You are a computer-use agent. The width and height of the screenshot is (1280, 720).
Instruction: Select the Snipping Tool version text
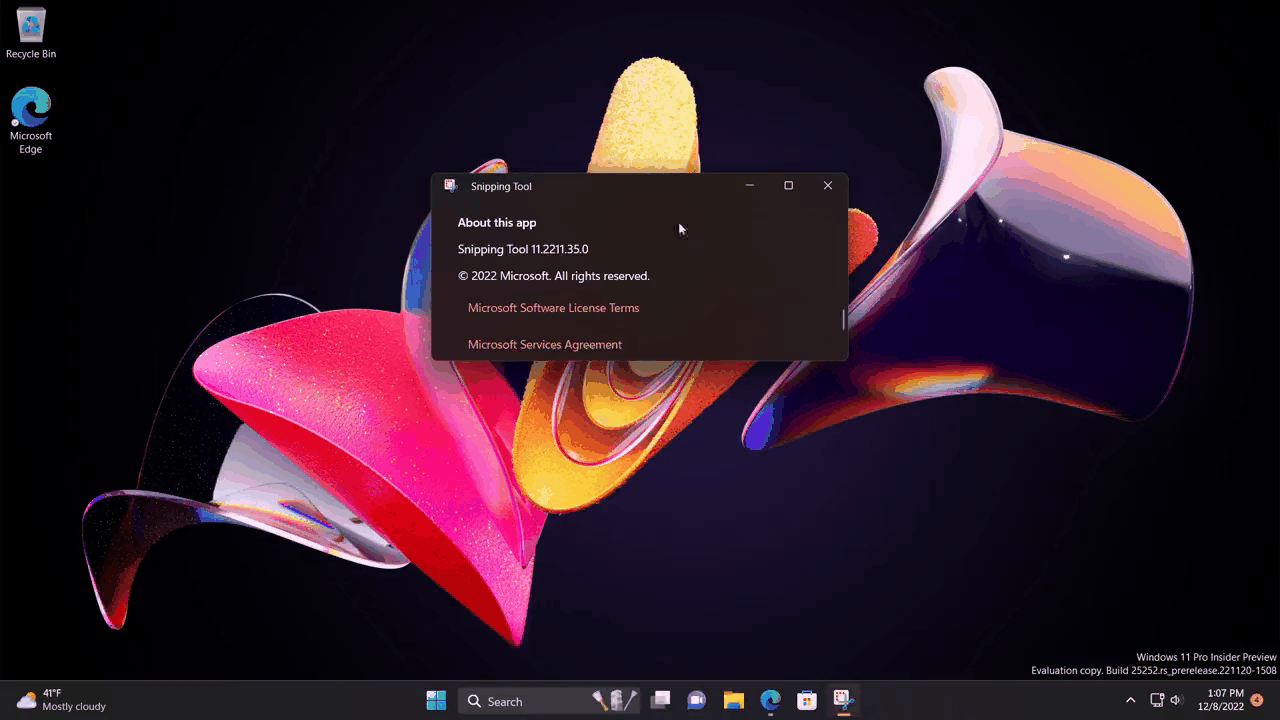click(523, 249)
